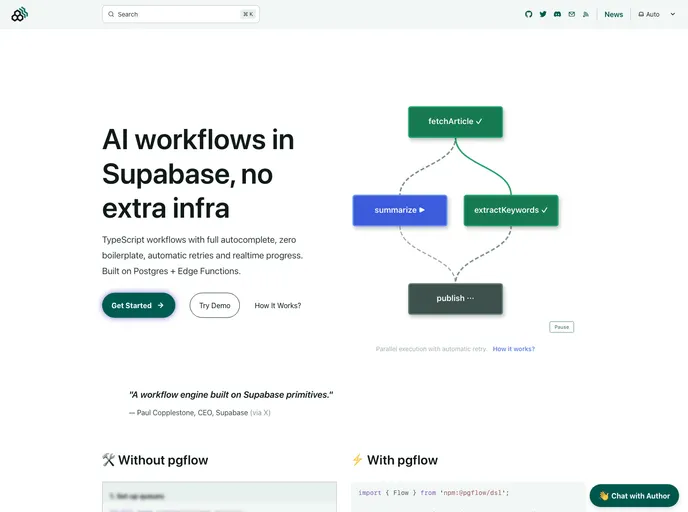Follow the How It Works? hero link
The height and width of the screenshot is (512, 688).
click(277, 305)
